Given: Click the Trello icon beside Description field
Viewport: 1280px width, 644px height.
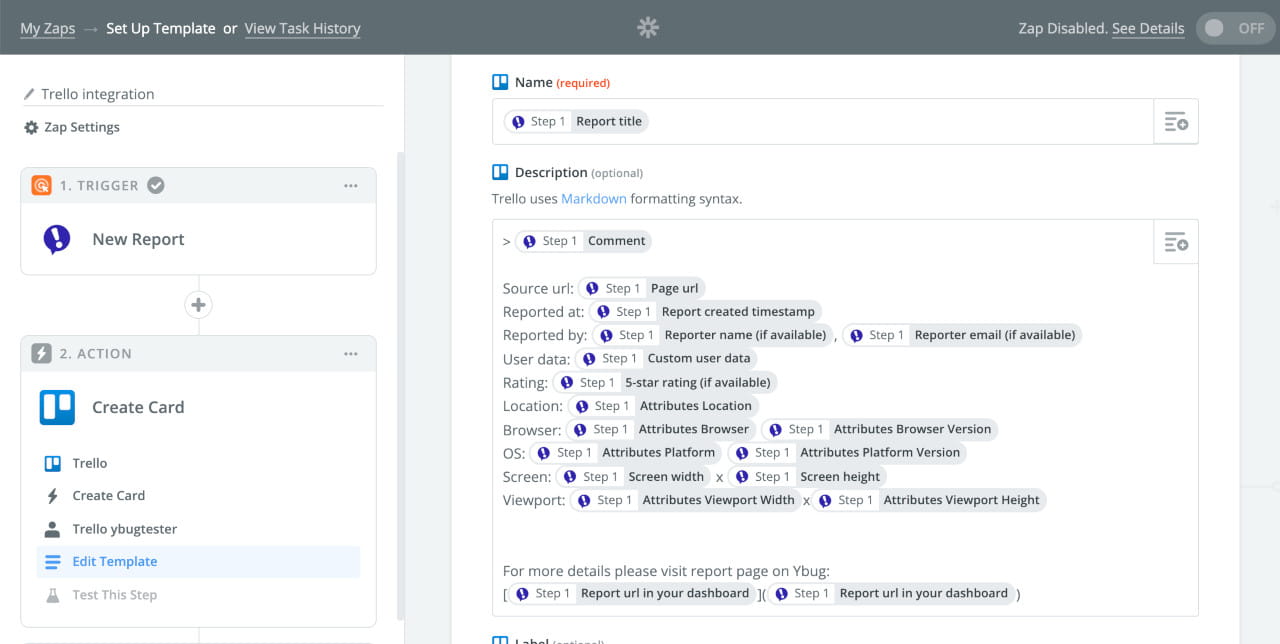Looking at the screenshot, I should [500, 172].
